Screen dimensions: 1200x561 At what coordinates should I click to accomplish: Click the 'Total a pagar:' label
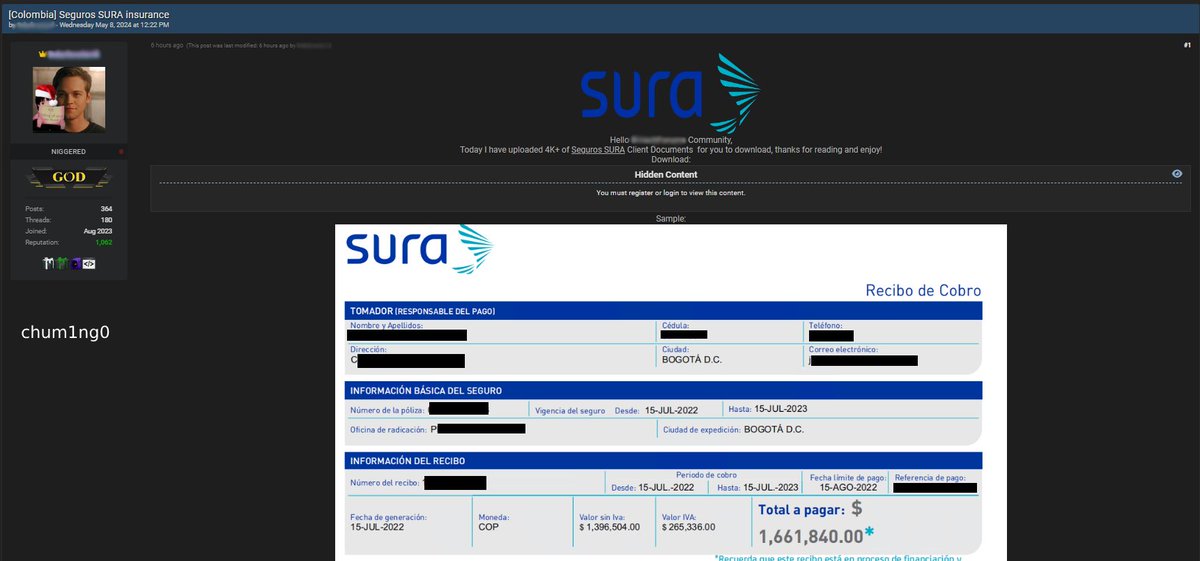(x=800, y=509)
